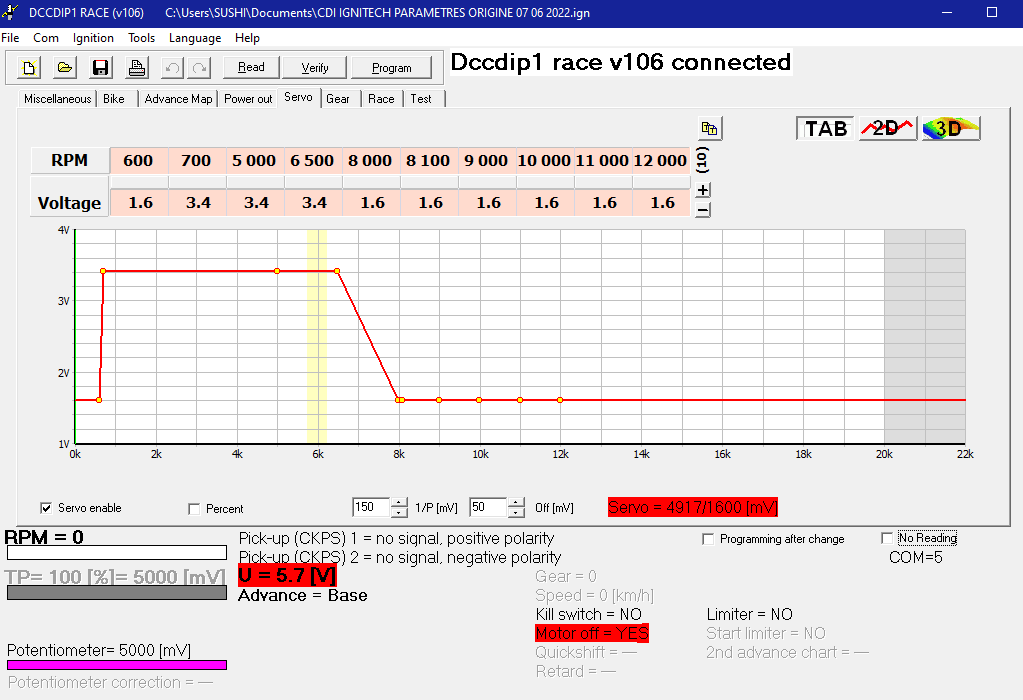Select the RPM cell 8 100

429,160
